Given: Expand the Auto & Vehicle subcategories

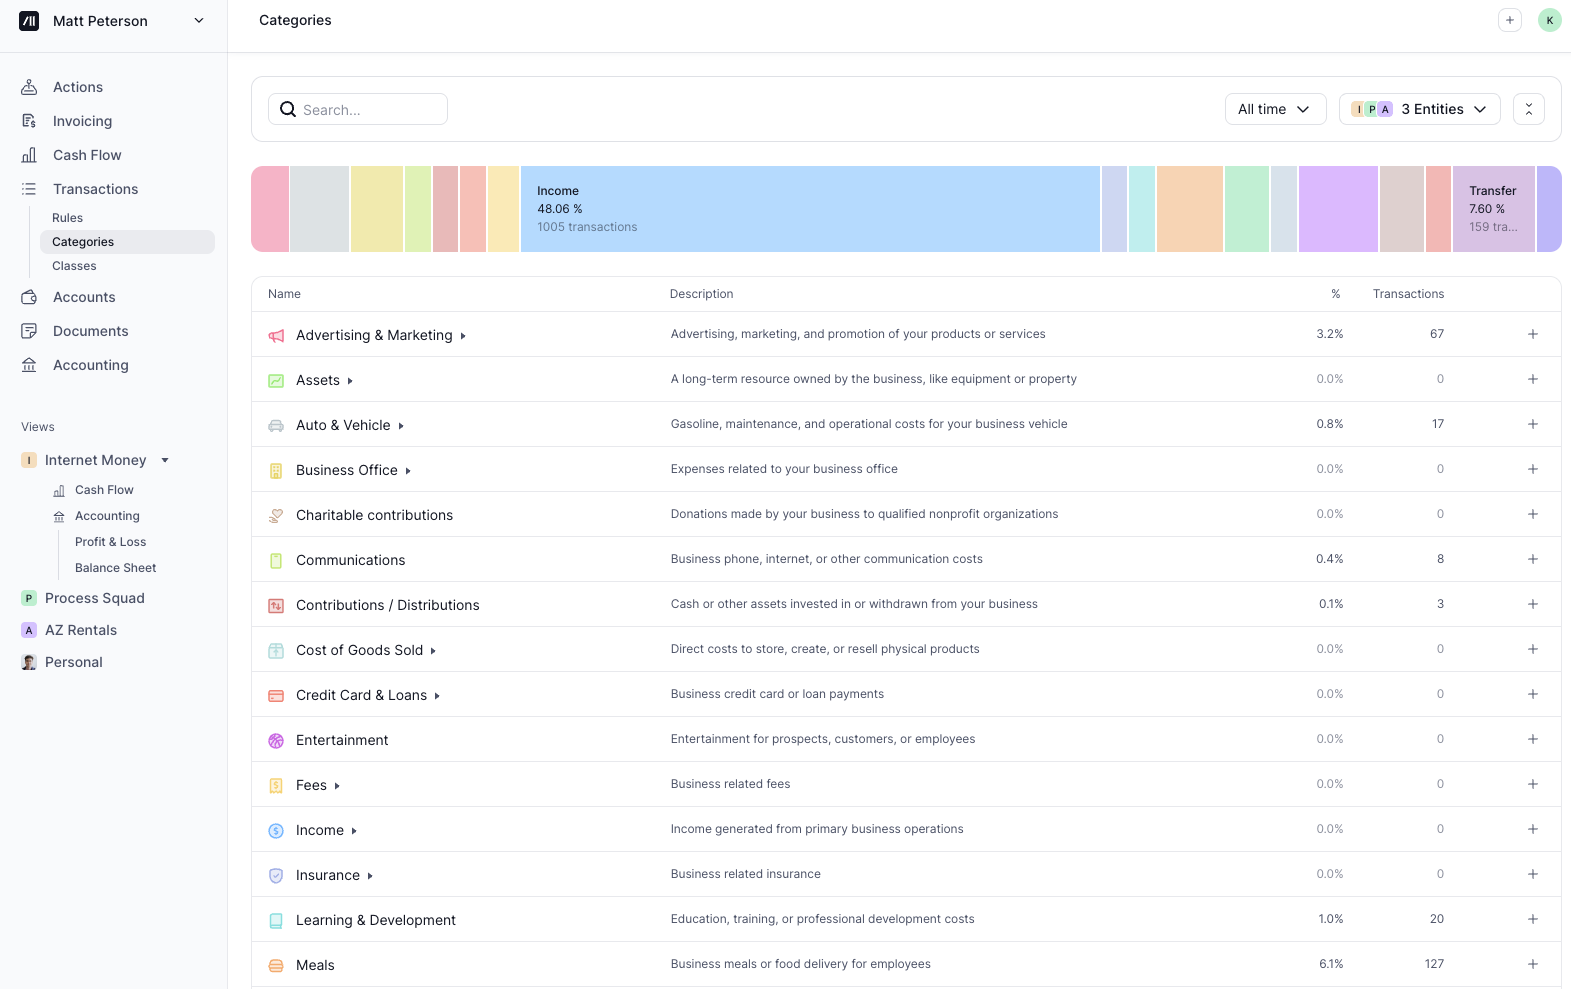Looking at the screenshot, I should pos(401,426).
